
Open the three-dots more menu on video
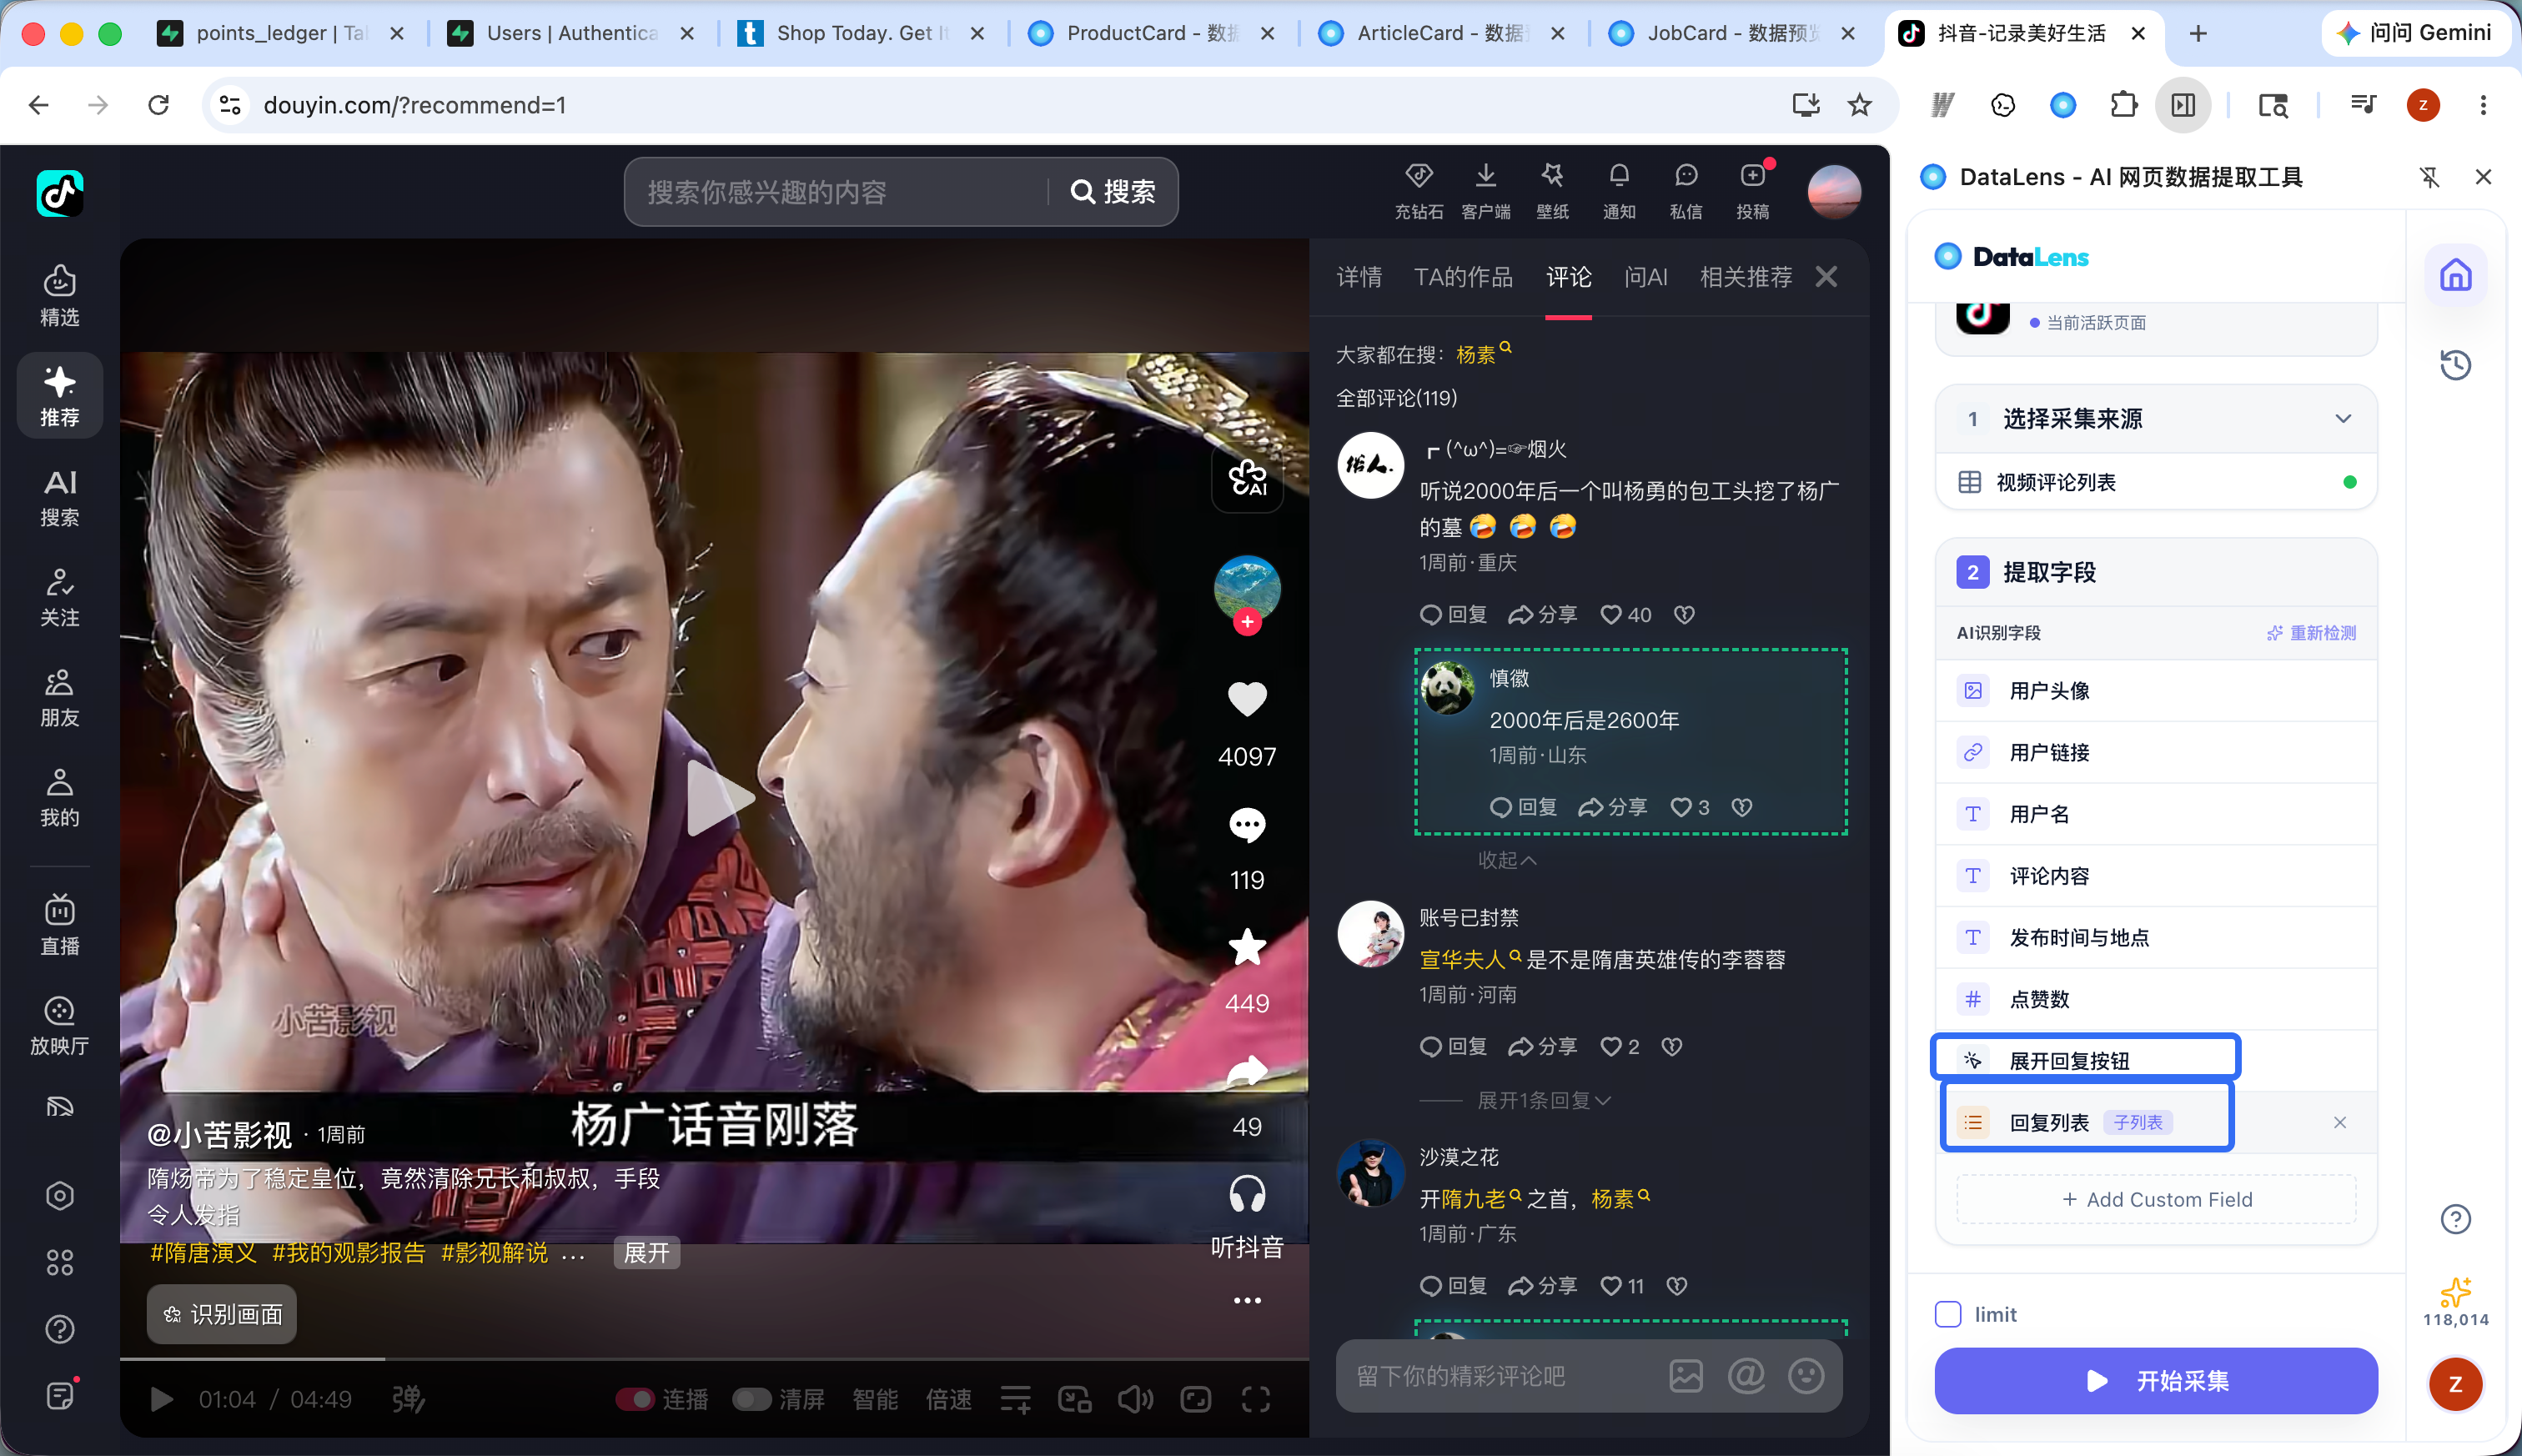click(x=1247, y=1301)
